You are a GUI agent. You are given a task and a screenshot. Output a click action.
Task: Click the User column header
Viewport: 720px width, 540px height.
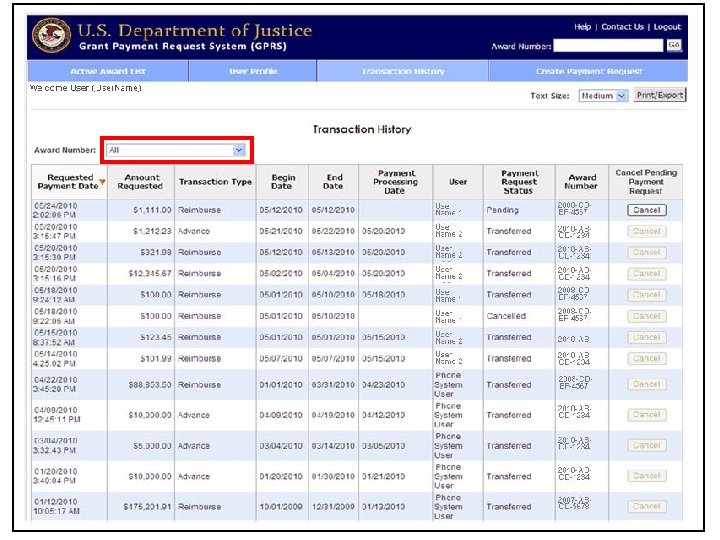(458, 182)
